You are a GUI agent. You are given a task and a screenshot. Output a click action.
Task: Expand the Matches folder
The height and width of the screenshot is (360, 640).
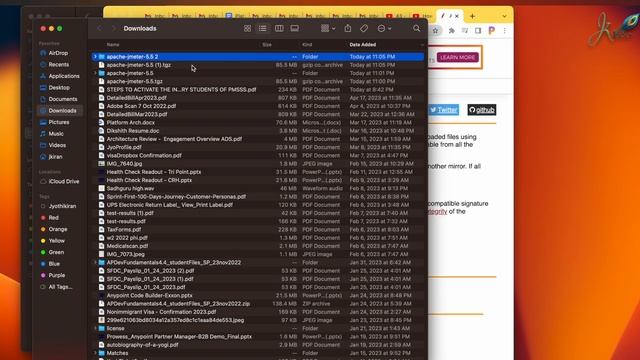point(95,353)
